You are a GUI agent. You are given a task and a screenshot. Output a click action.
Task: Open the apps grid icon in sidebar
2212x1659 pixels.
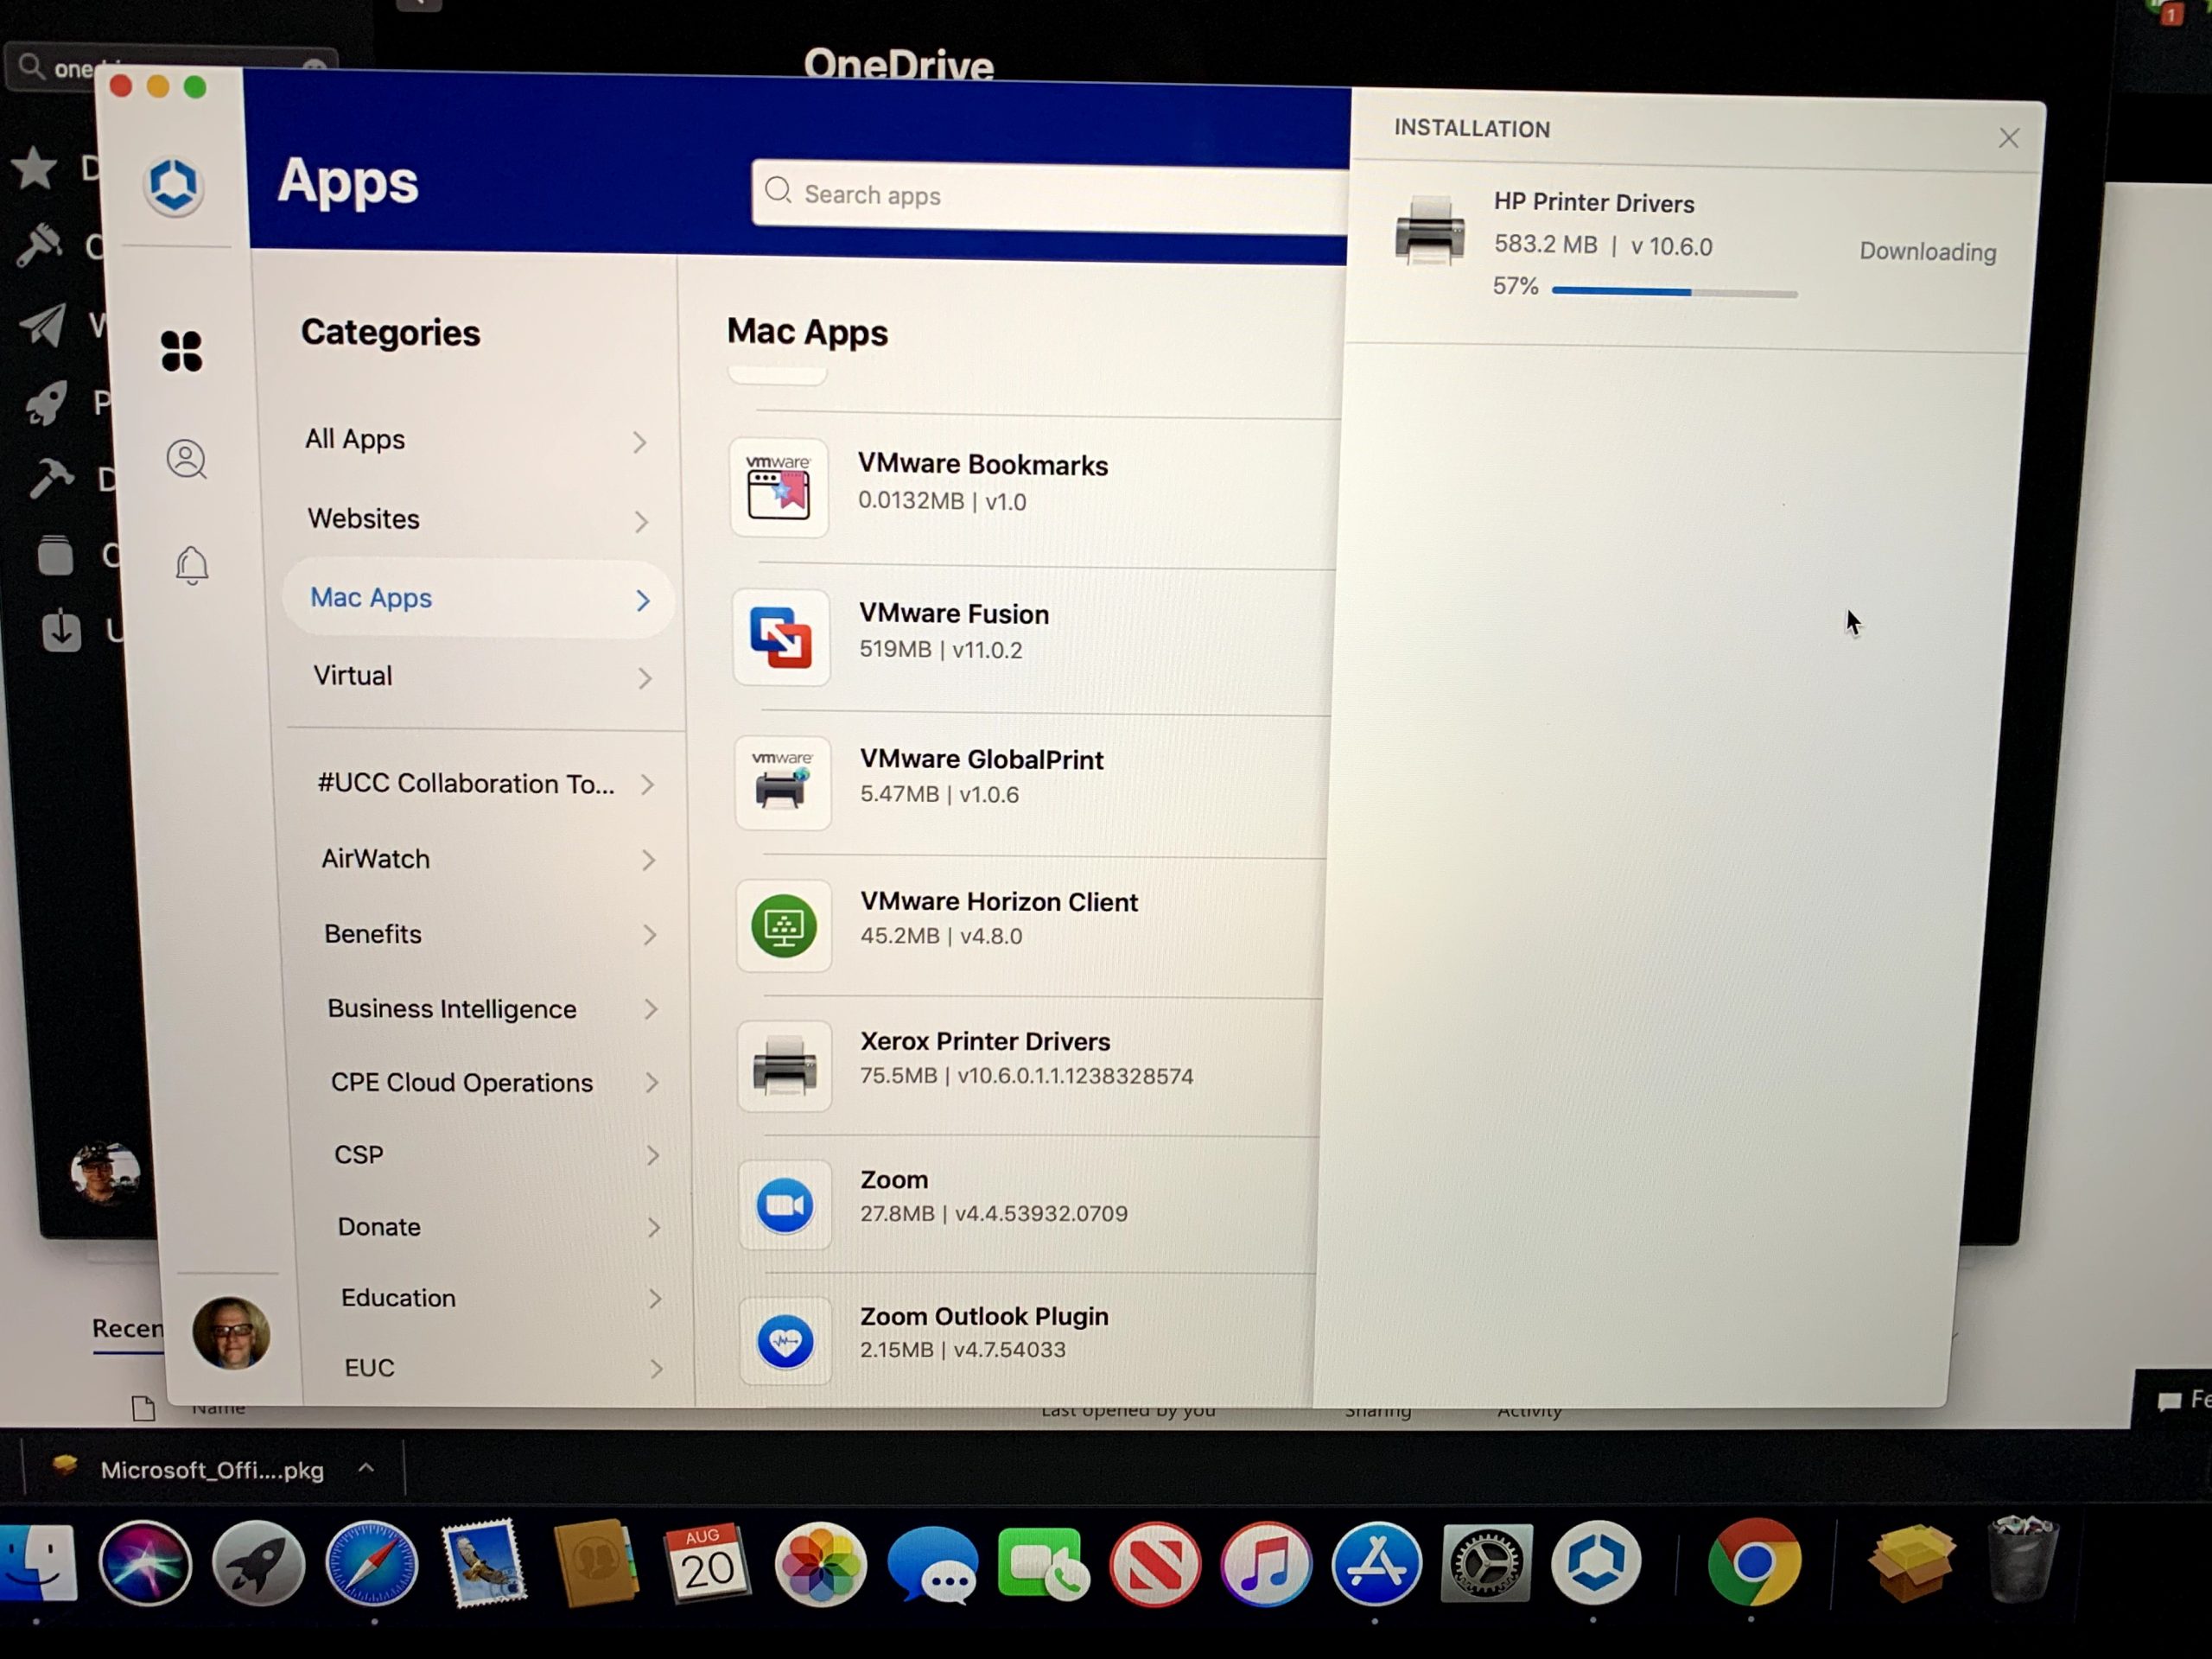tap(181, 351)
